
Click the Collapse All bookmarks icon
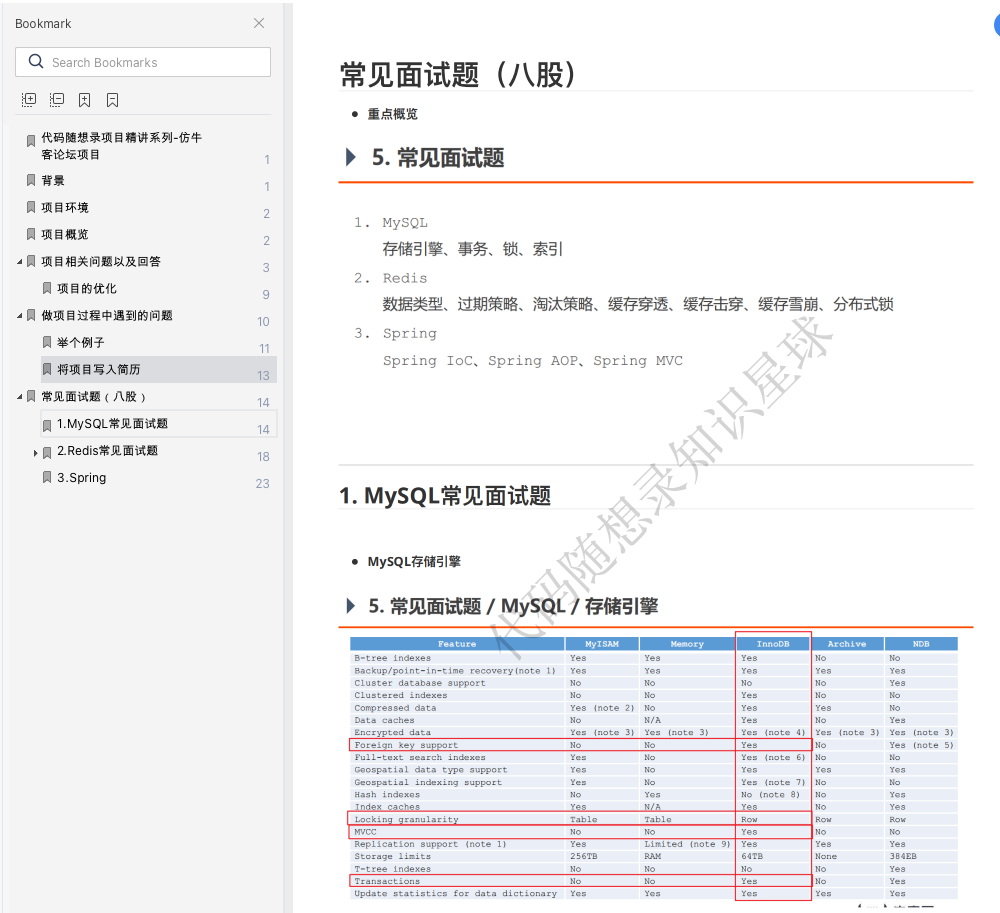pyautogui.click(x=57, y=99)
